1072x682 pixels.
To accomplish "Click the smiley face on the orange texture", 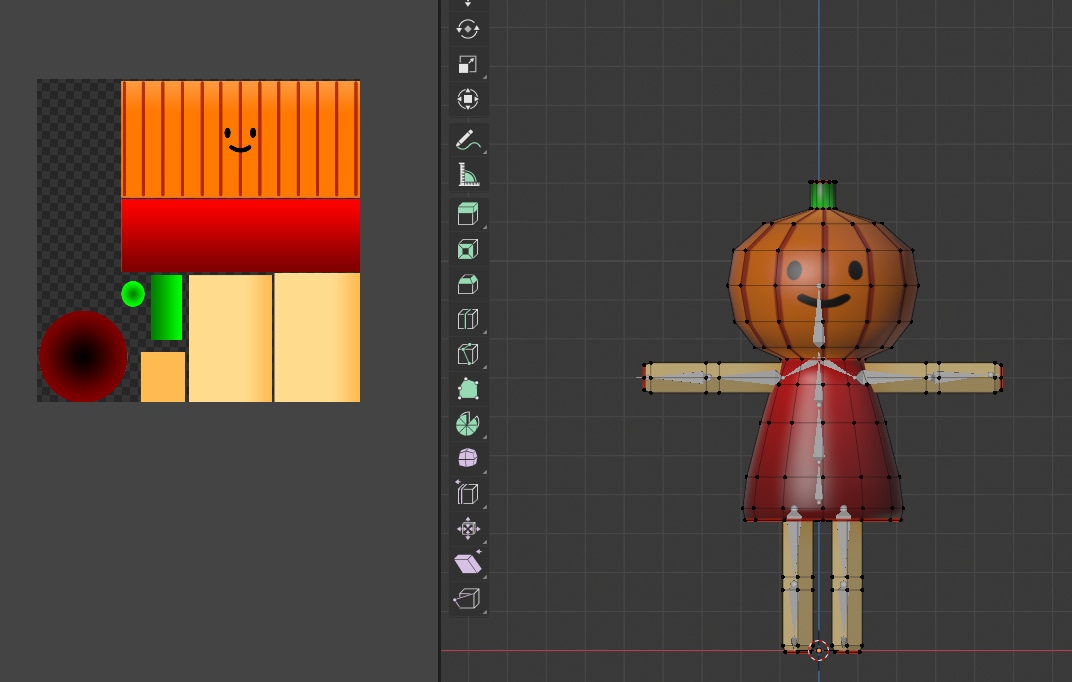I will [x=240, y=139].
